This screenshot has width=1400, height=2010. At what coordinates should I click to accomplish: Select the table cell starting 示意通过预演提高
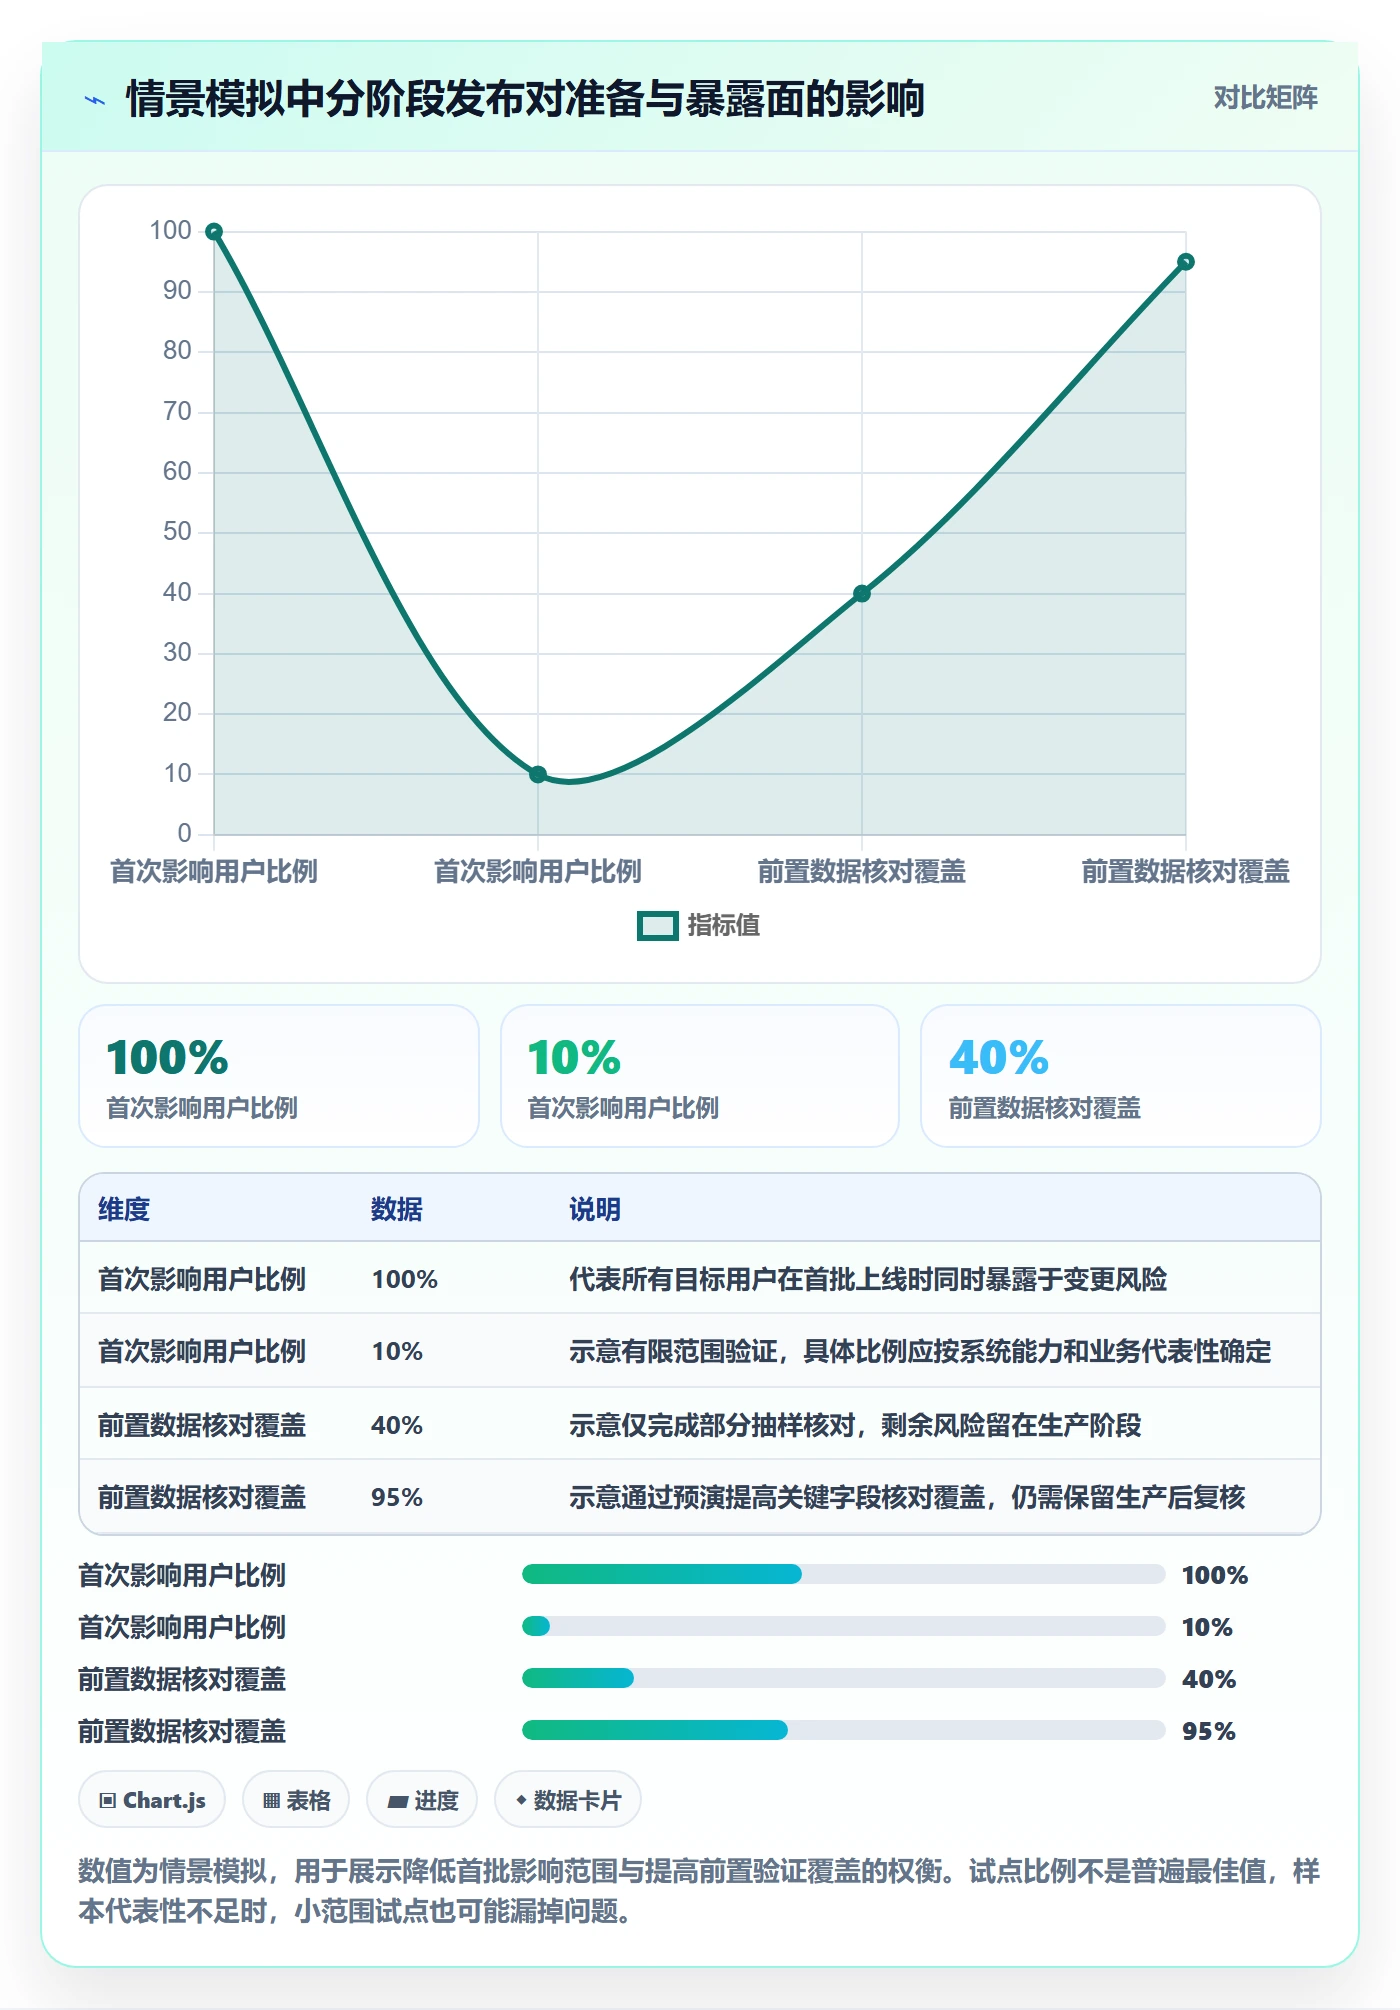click(907, 1497)
